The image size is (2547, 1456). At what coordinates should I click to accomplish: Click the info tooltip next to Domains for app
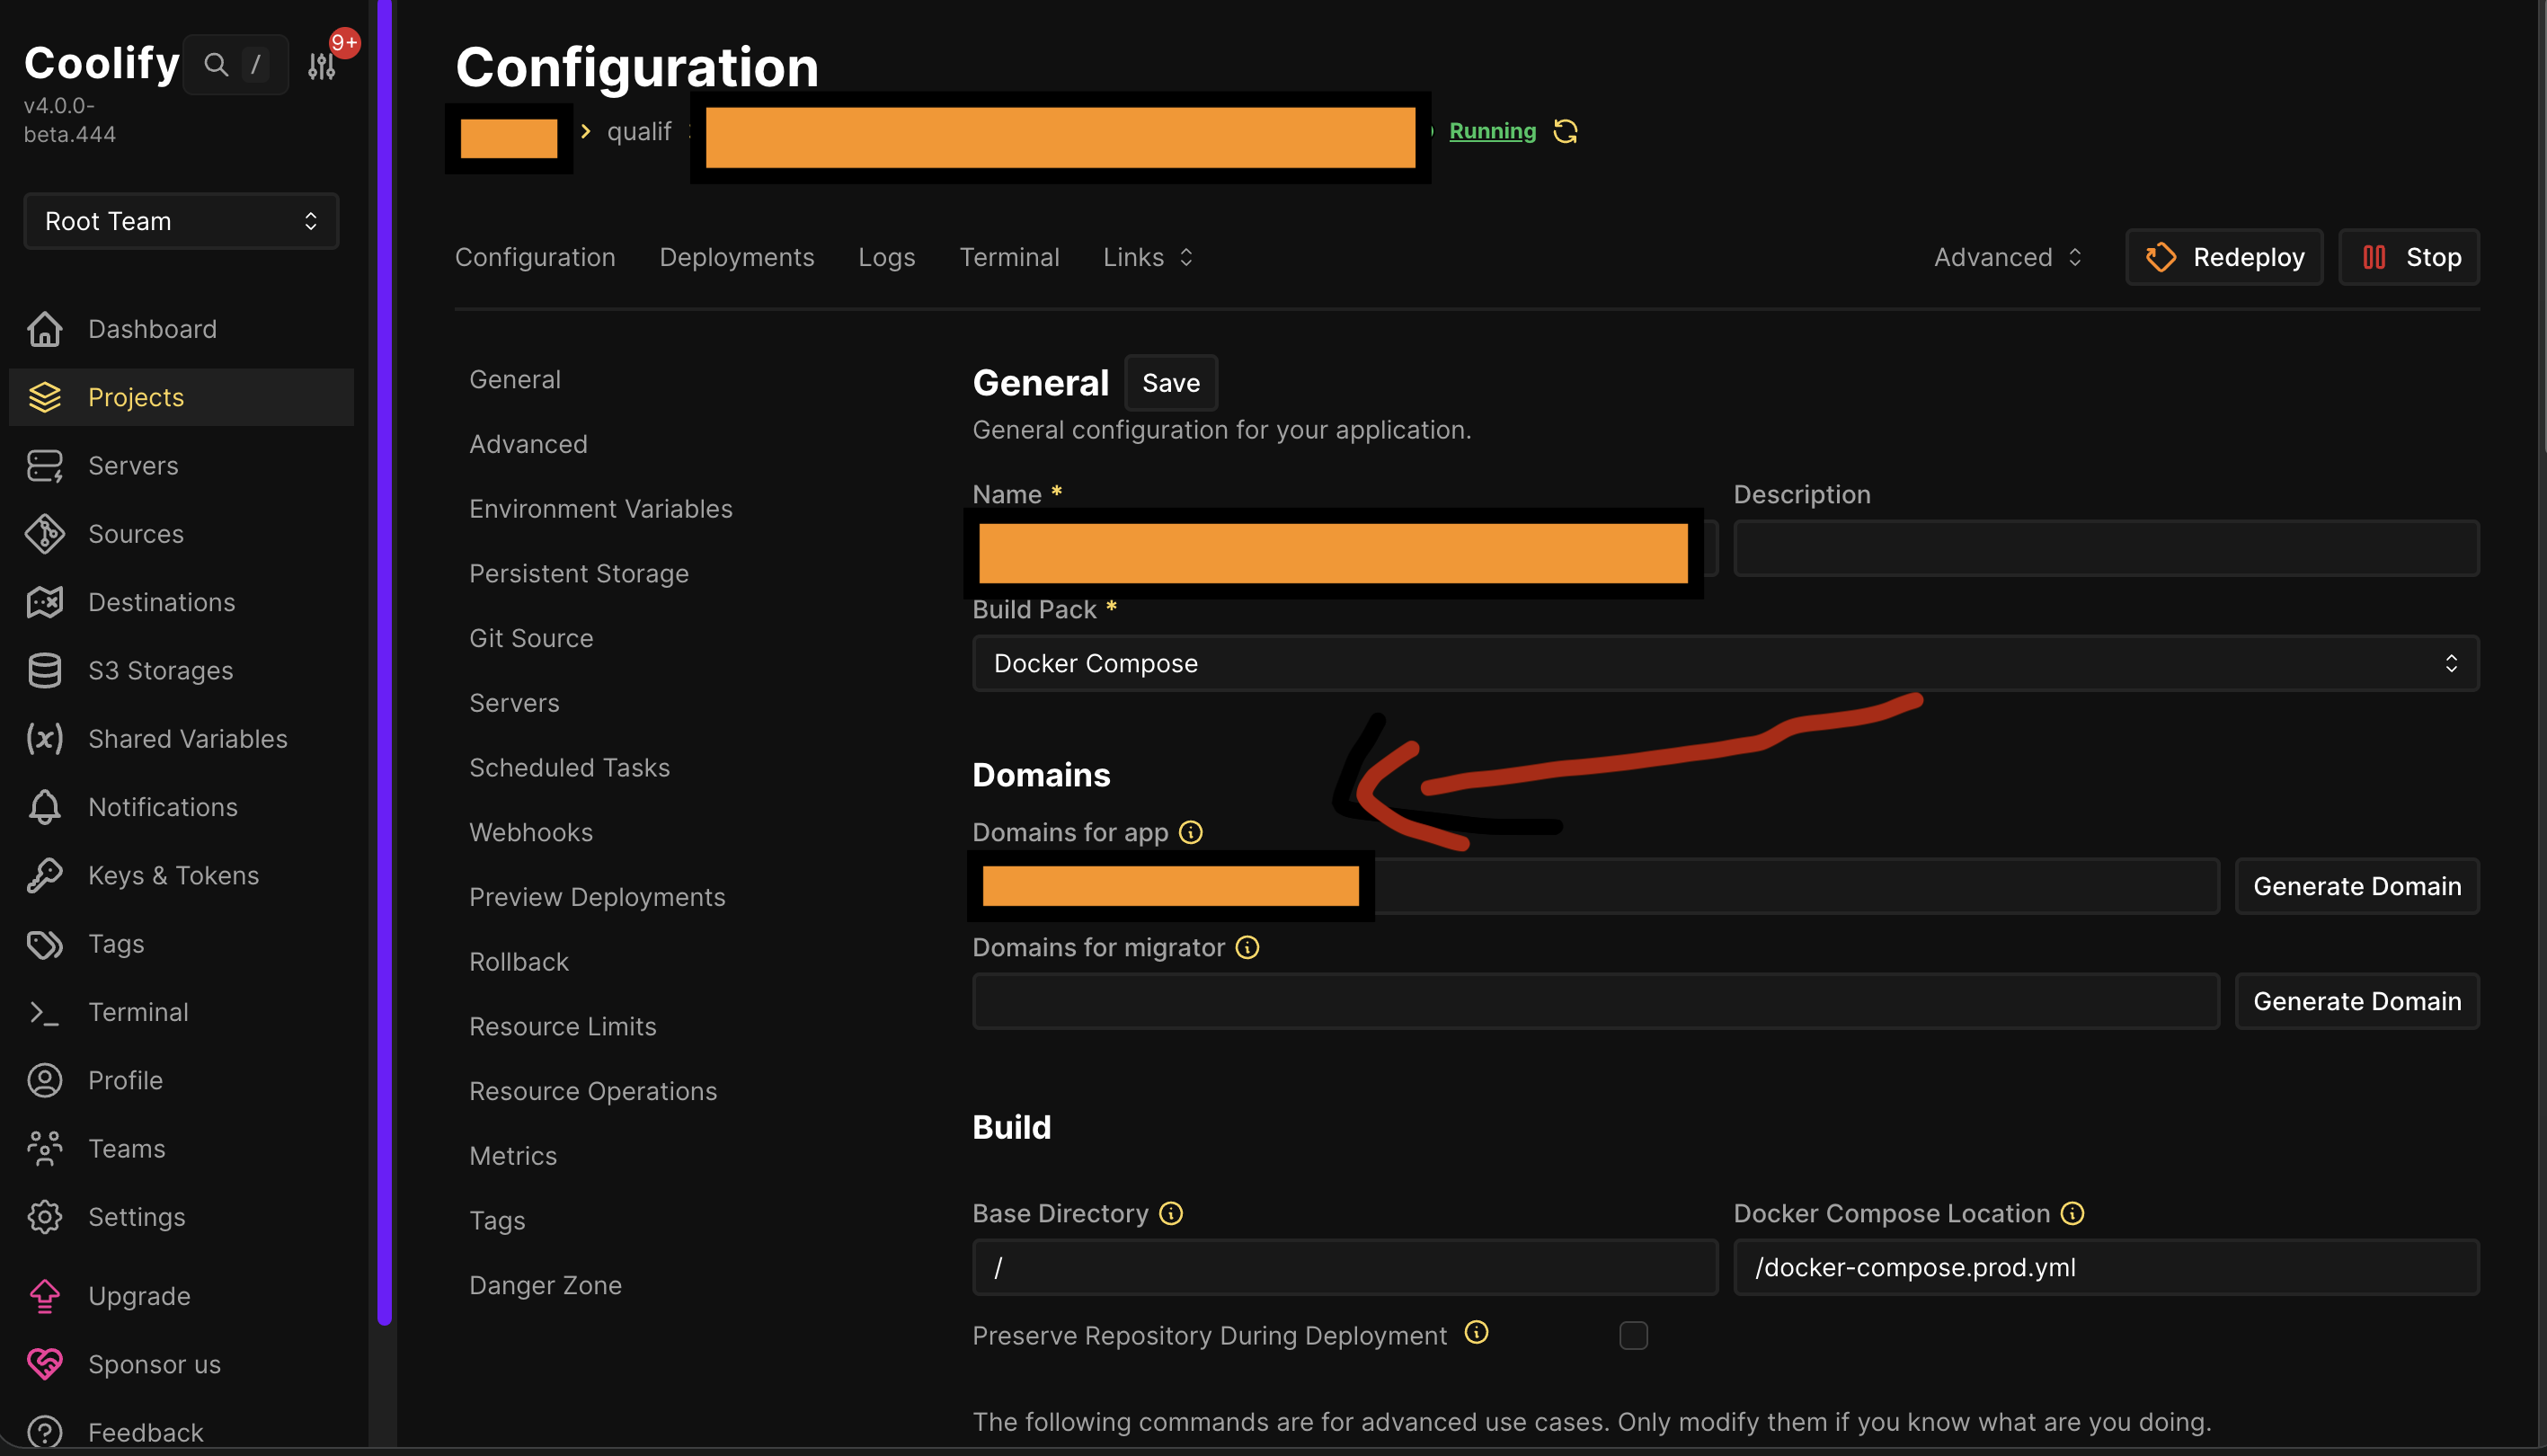(1192, 831)
